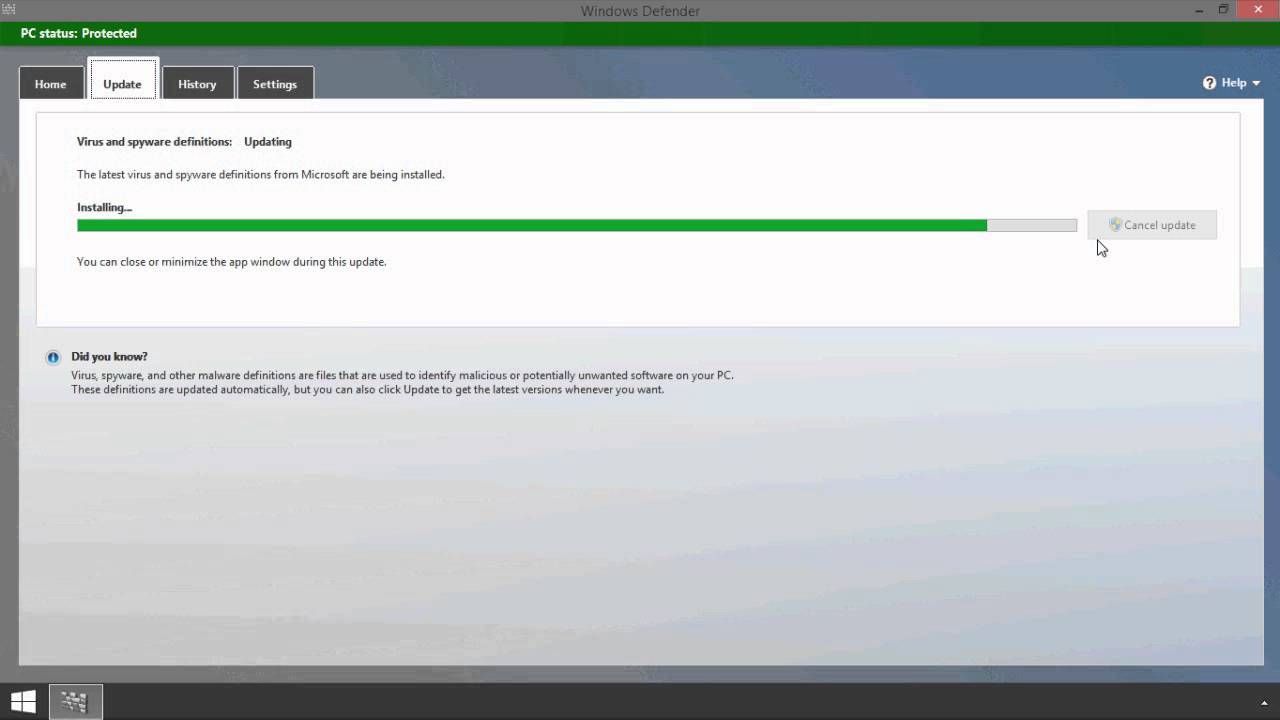The height and width of the screenshot is (720, 1280).
Task: Click the shield icon on Cancel update
Action: pyautogui.click(x=1115, y=225)
